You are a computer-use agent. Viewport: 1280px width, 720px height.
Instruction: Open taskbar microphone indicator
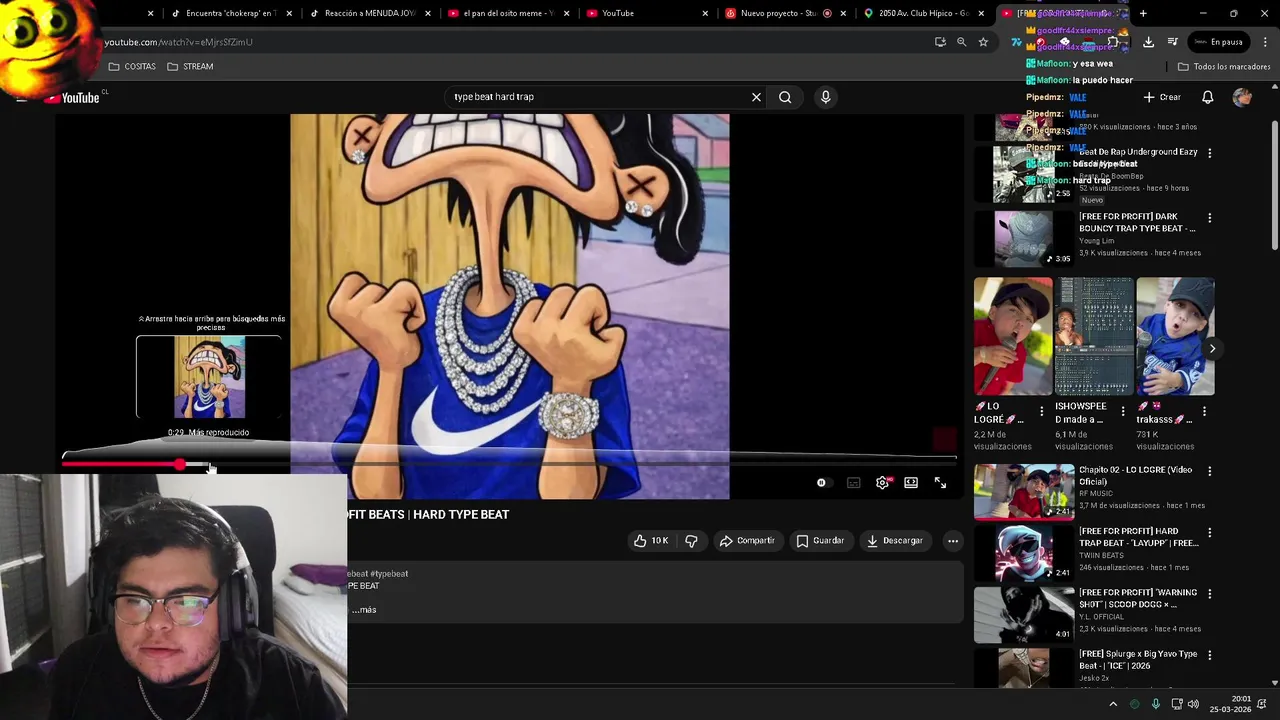tap(1155, 704)
